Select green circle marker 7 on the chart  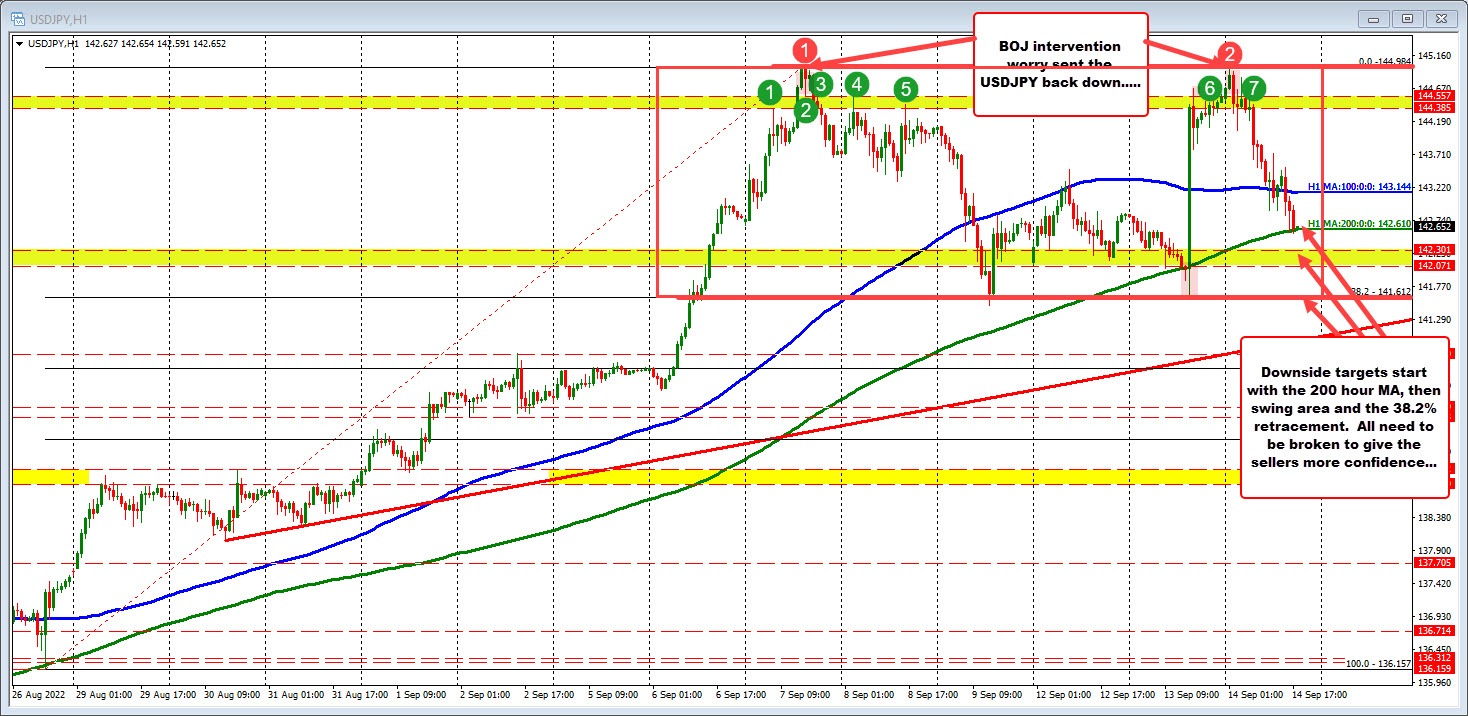1254,88
